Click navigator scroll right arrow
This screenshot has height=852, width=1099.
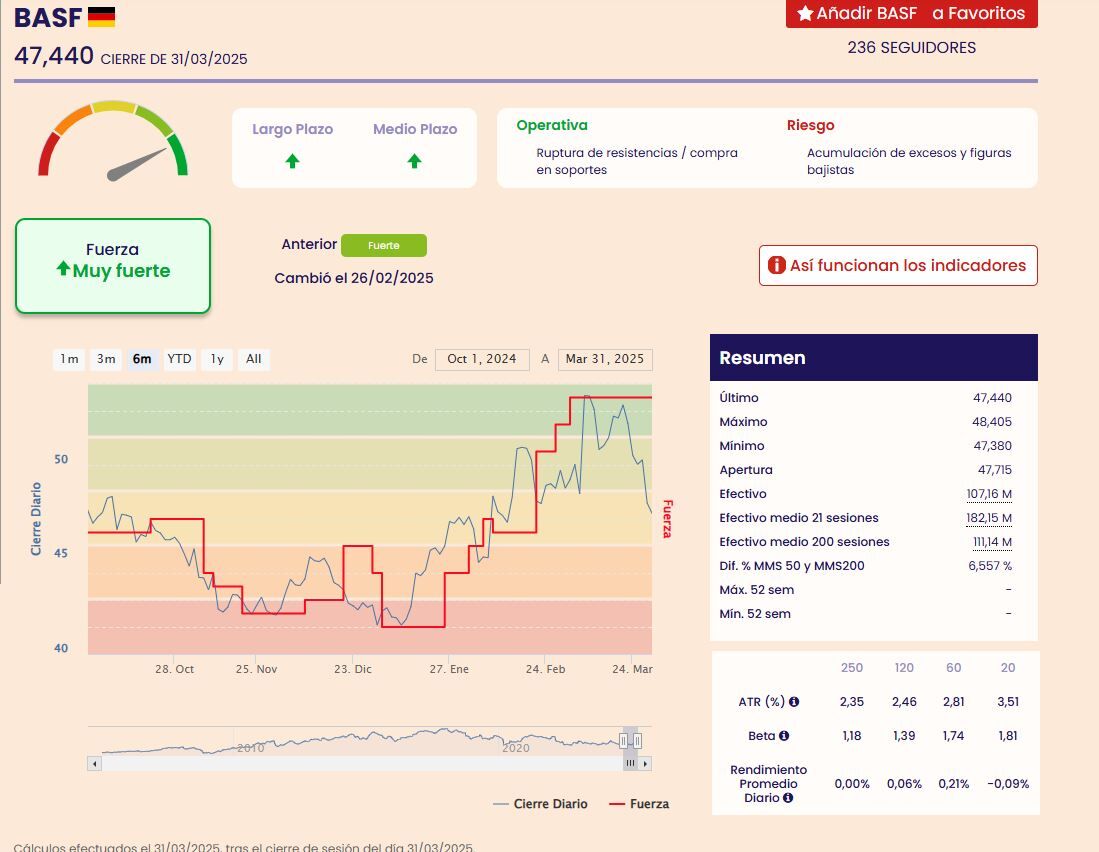[x=645, y=763]
